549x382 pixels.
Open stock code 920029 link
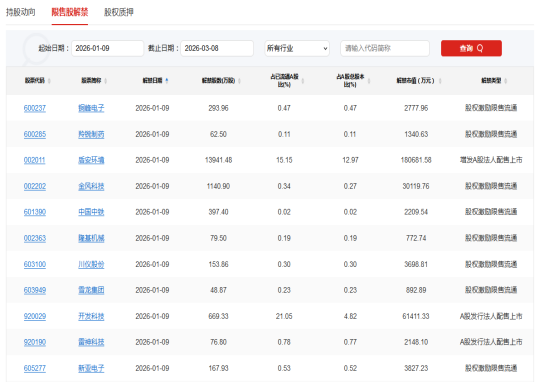pyautogui.click(x=35, y=317)
